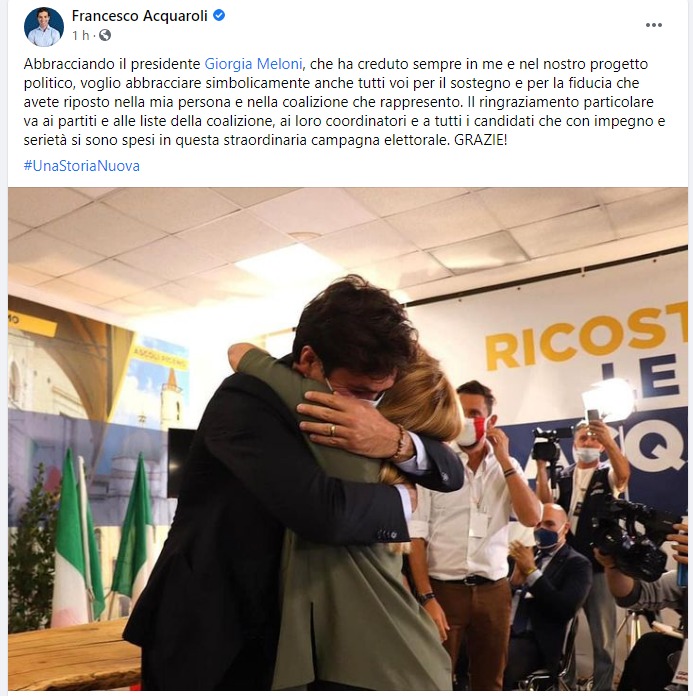Screen dimensions: 693x696
Task: Open the Giorgia Meloni tagged profile link
Action: 253,64
